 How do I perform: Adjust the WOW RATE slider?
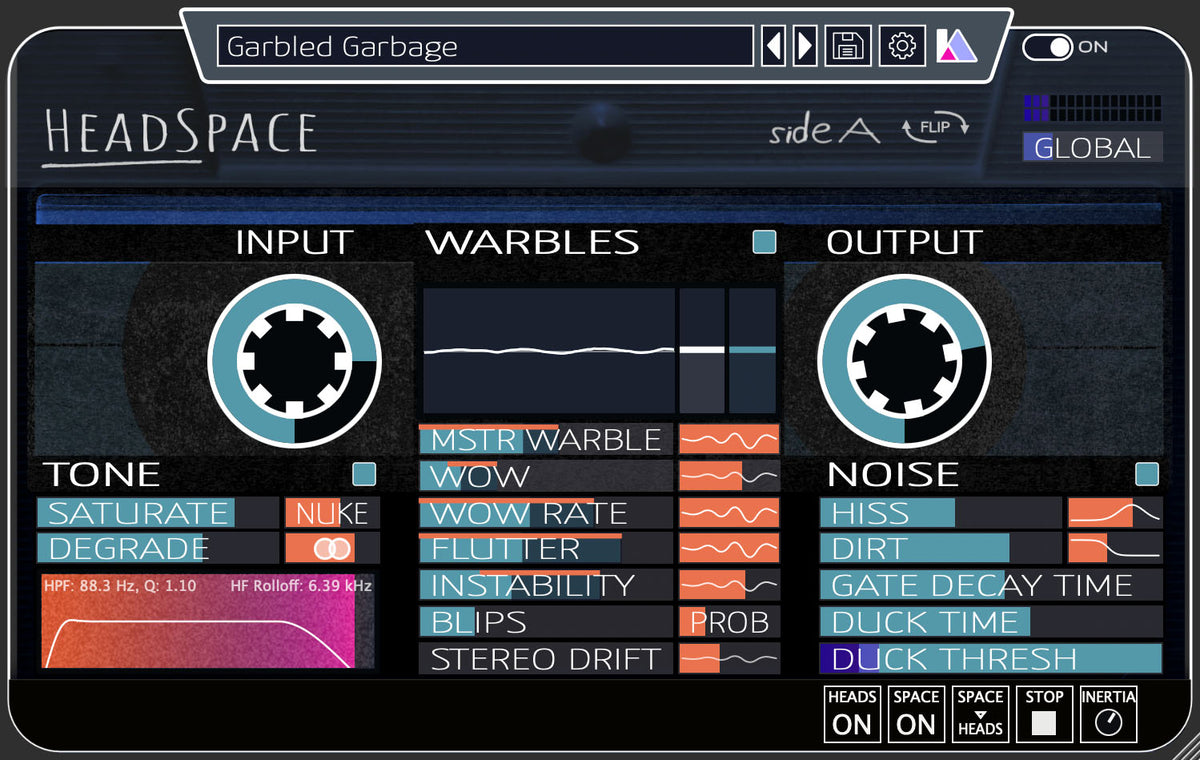click(x=546, y=512)
